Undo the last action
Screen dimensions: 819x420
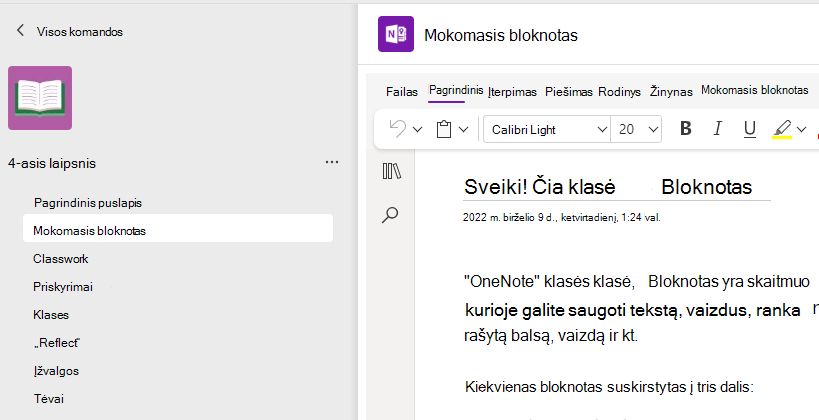coord(397,129)
